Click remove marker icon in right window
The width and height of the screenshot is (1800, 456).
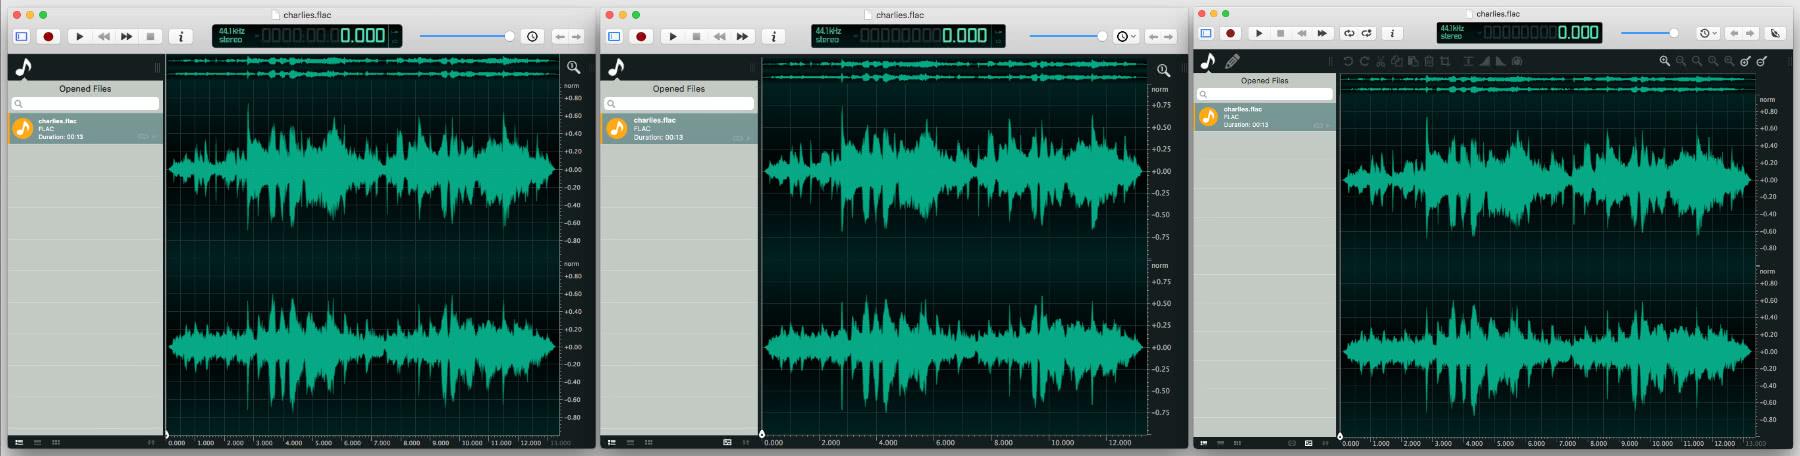[1762, 61]
